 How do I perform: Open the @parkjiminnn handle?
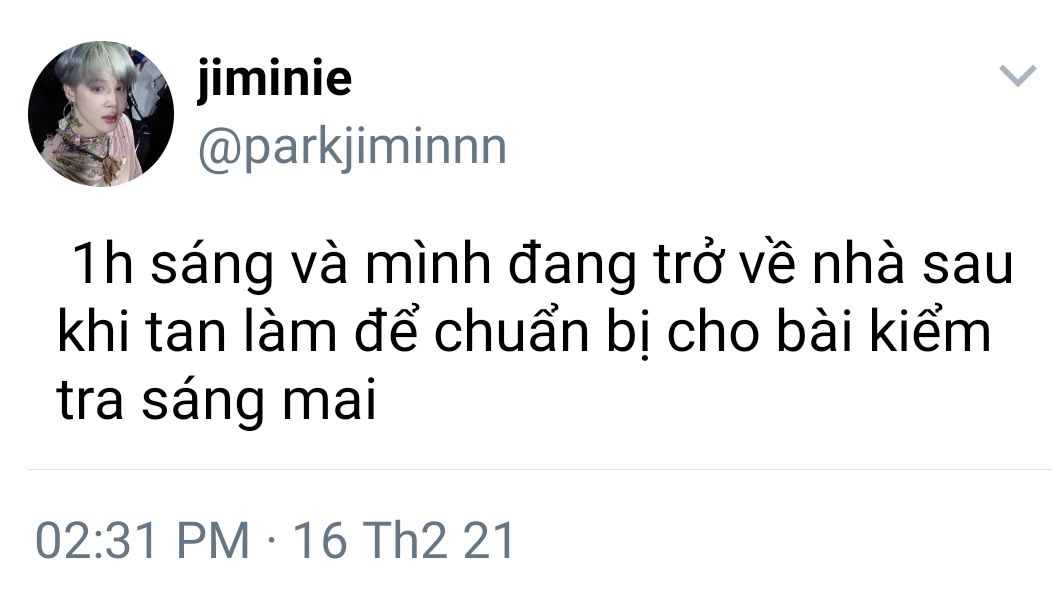pos(352,149)
